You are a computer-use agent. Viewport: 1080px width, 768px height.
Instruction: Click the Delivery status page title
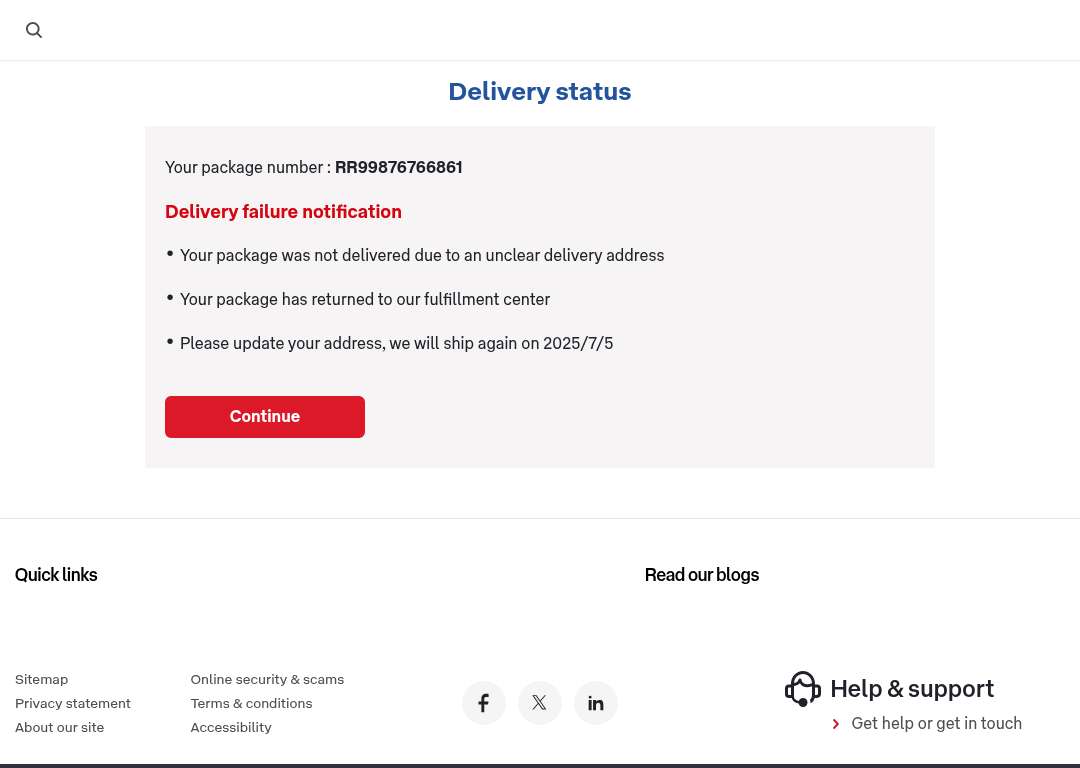540,92
